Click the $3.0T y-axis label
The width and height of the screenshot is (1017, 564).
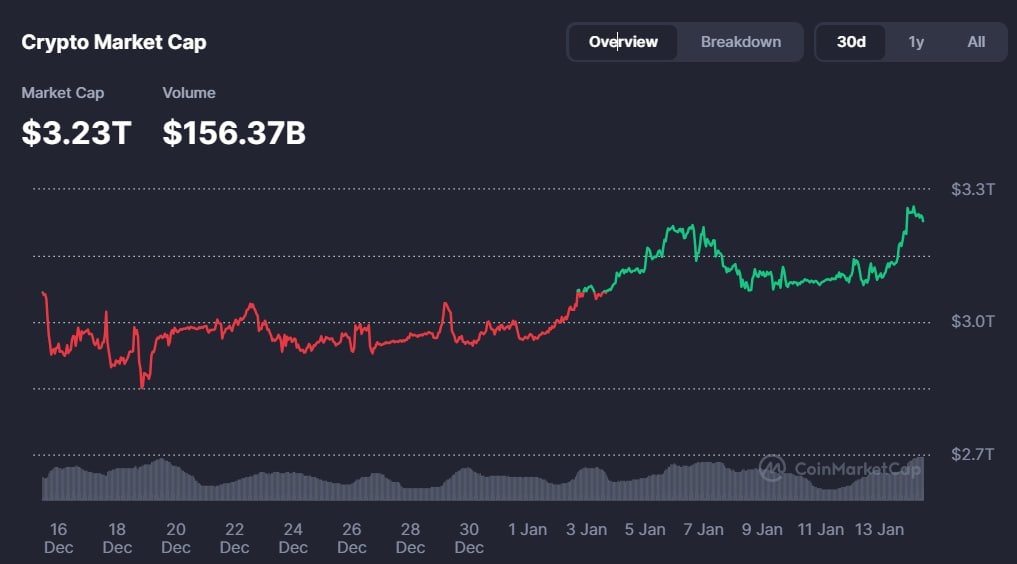(x=972, y=322)
